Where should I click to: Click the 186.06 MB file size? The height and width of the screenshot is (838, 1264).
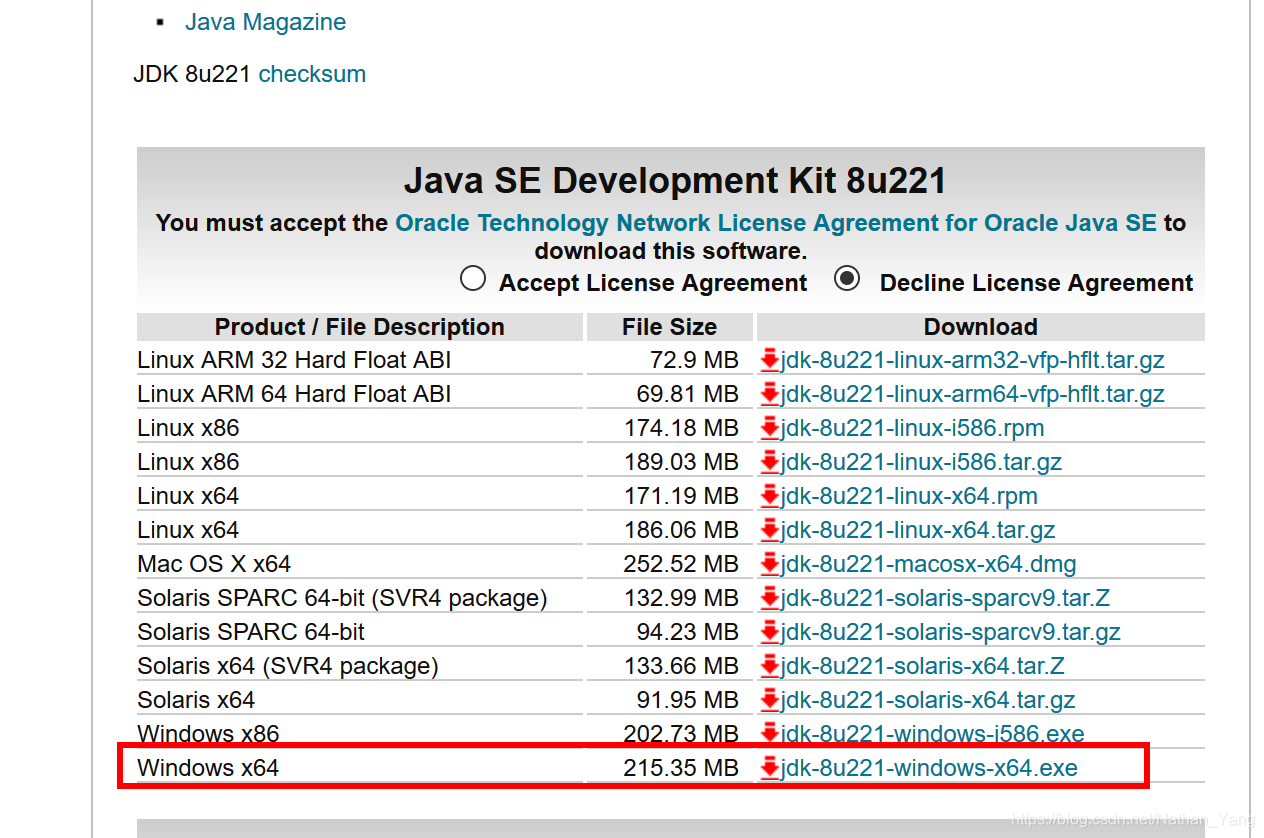coord(682,530)
